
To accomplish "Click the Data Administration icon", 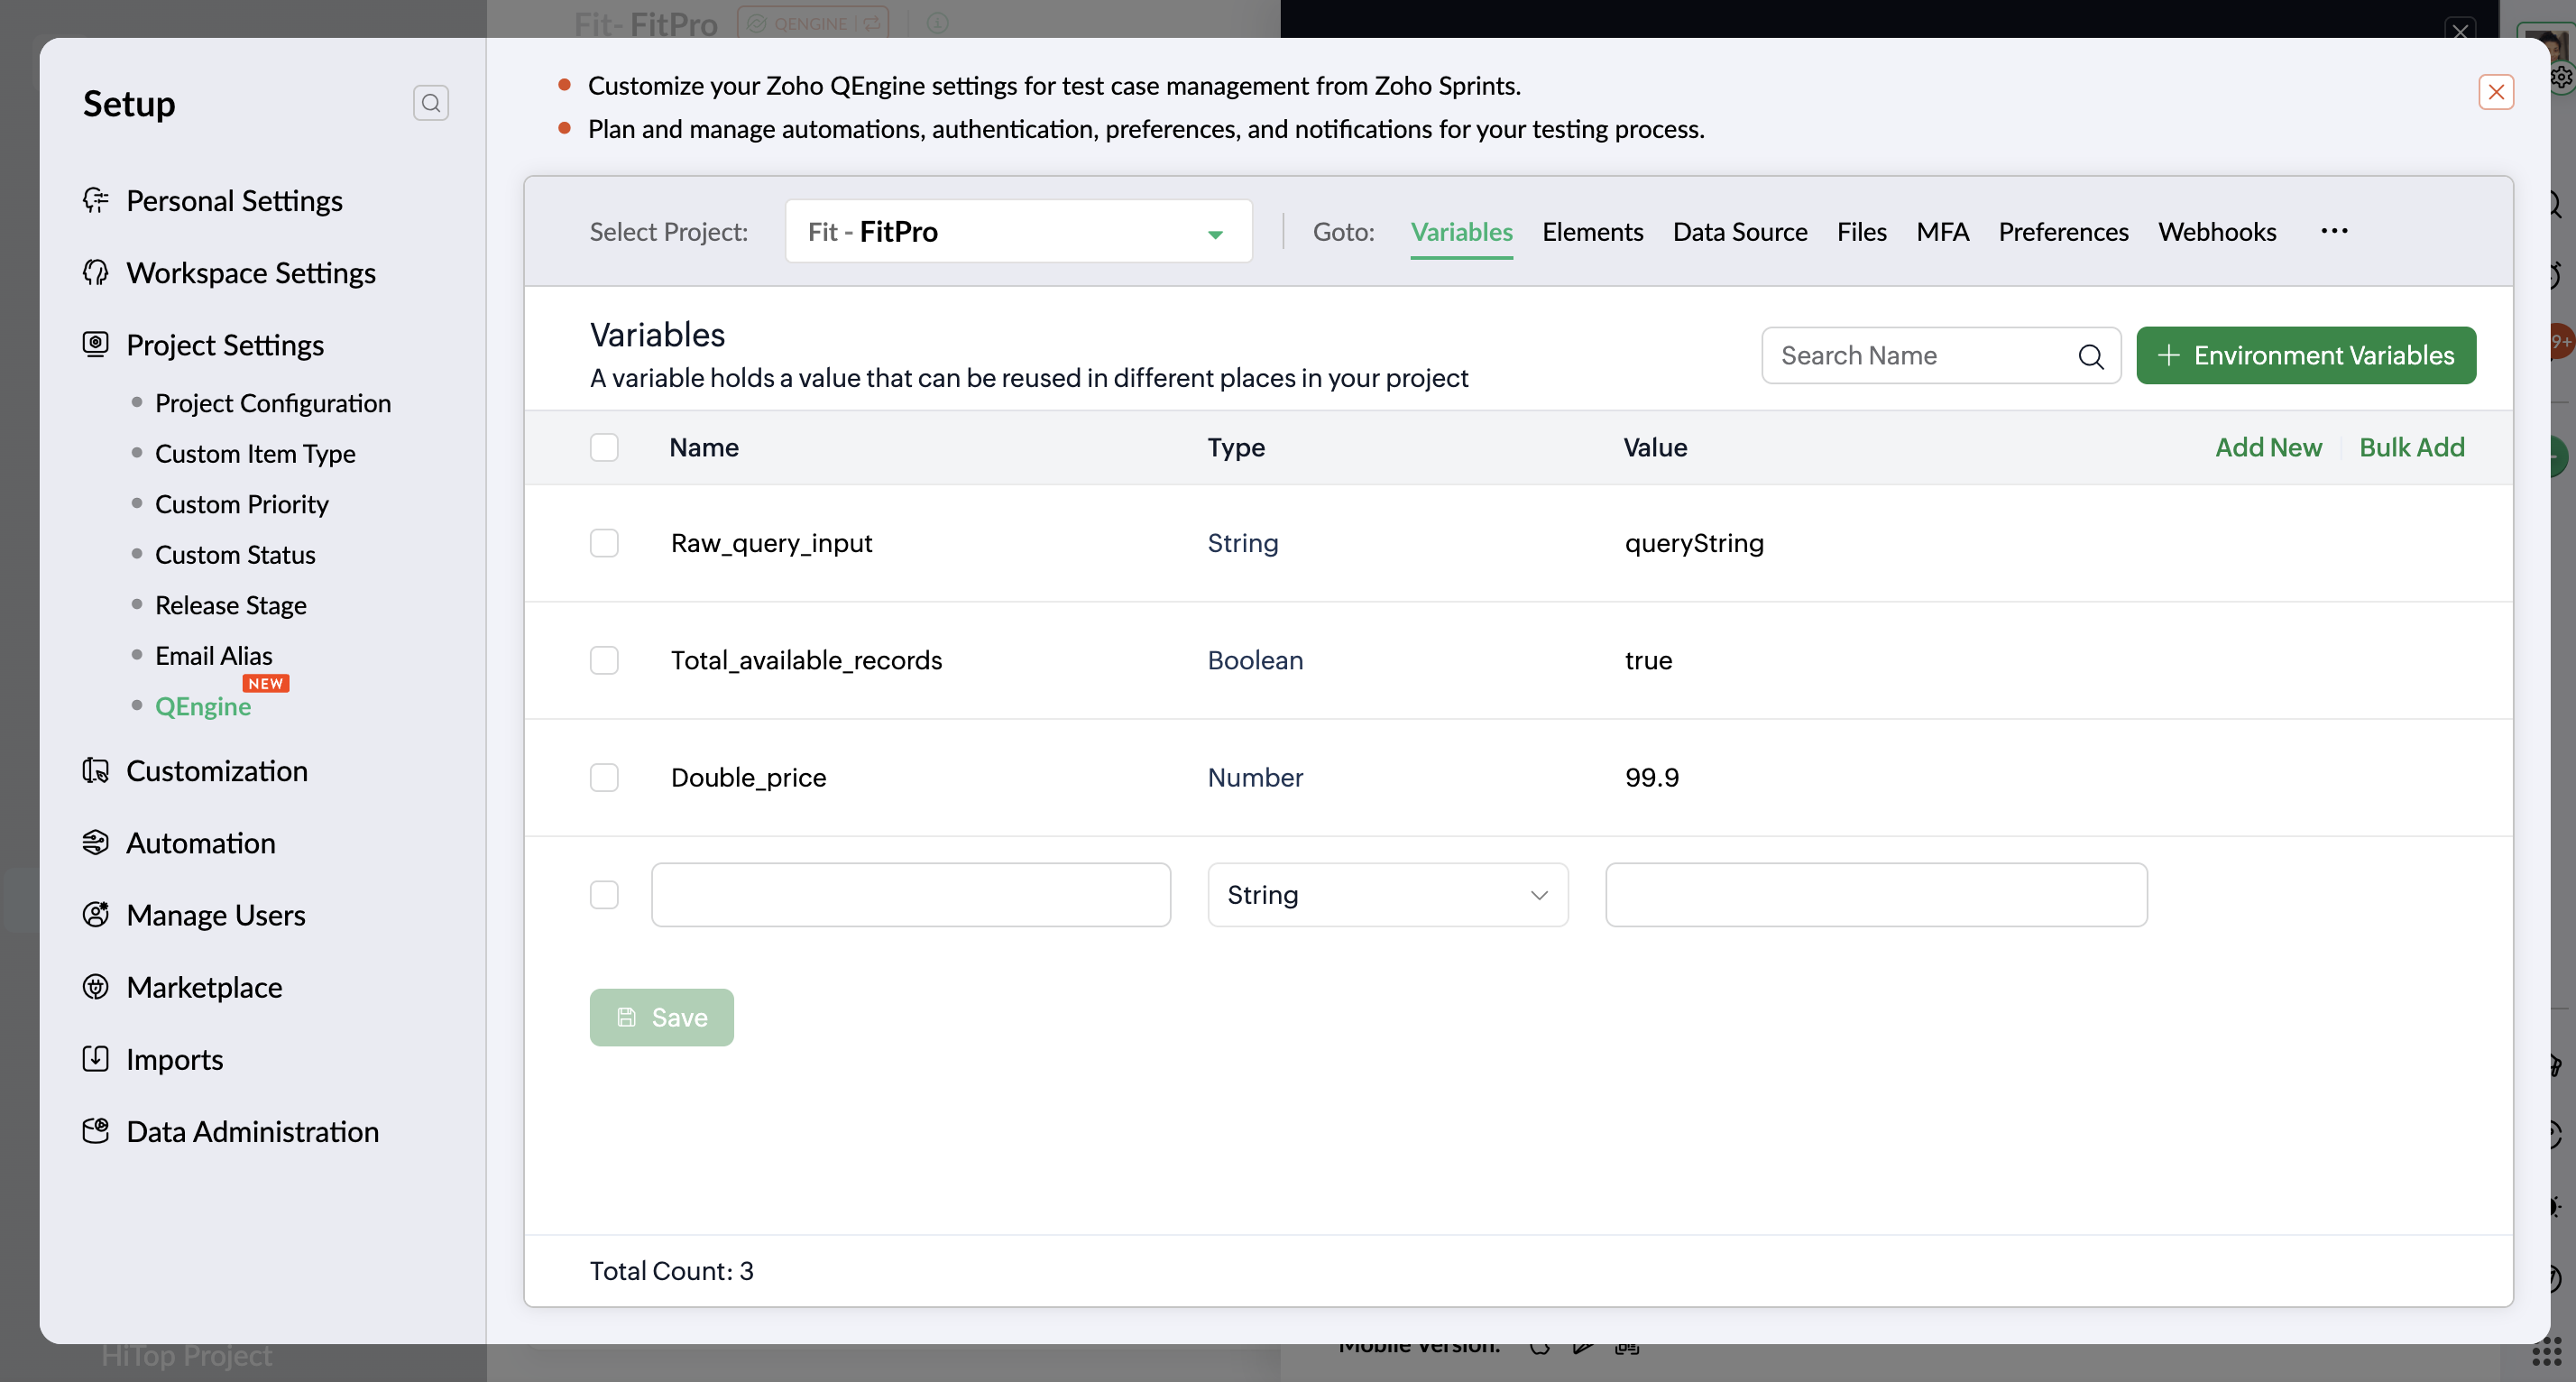I will click(96, 1130).
